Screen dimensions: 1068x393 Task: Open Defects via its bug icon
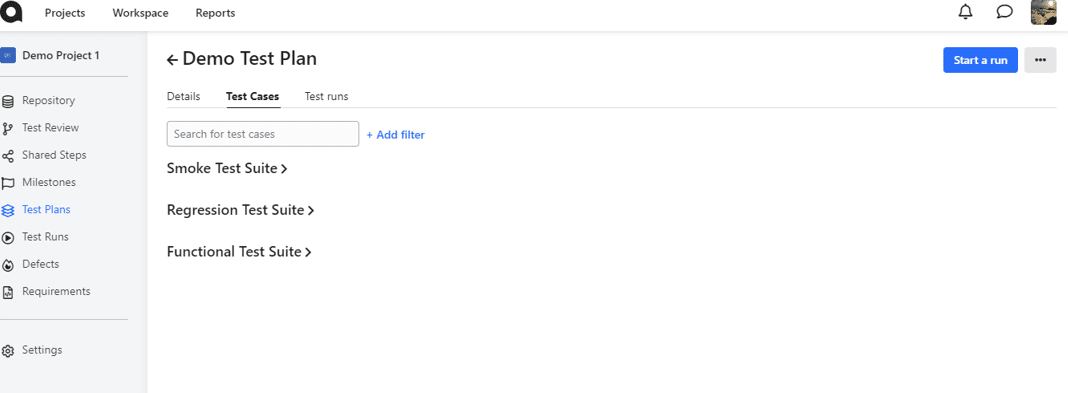(x=7, y=265)
